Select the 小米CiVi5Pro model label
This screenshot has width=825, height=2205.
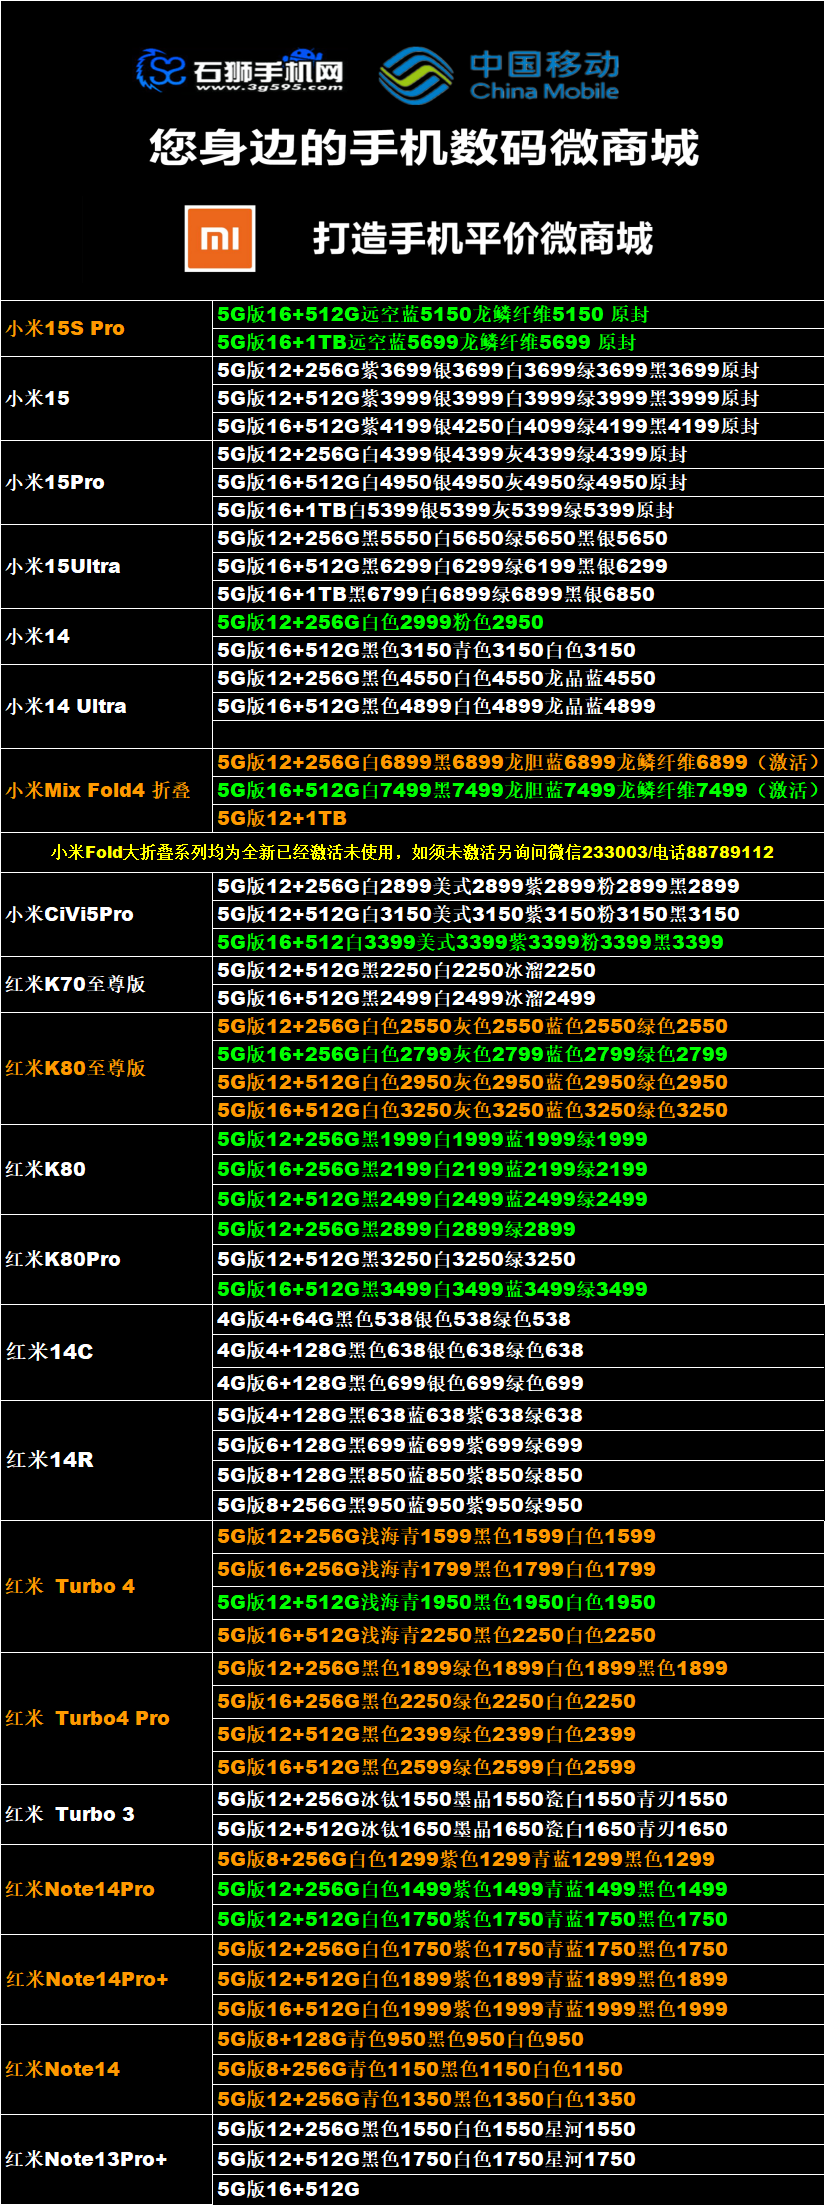pos(69,914)
